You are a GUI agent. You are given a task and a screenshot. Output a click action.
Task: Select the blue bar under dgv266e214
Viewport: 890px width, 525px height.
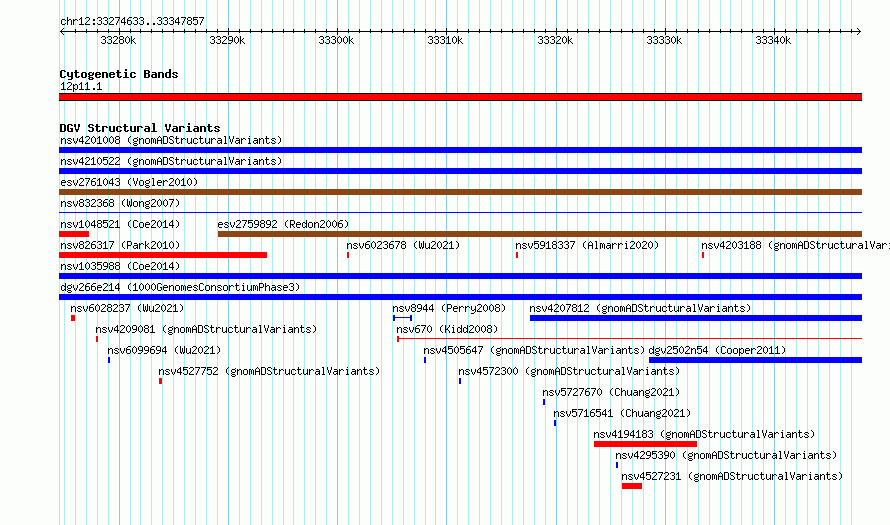click(460, 297)
